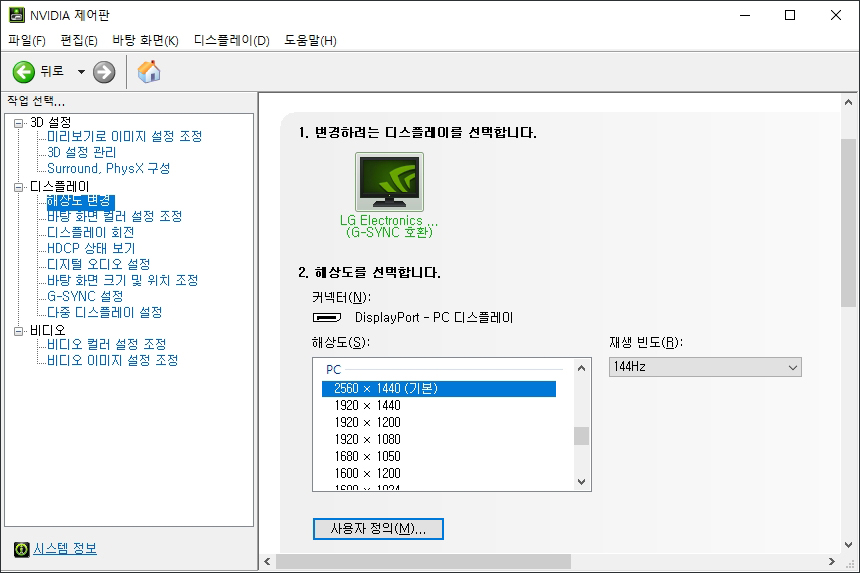The height and width of the screenshot is (573, 860).
Task: Click the horizontal scrollbar thumb
Action: [423, 561]
